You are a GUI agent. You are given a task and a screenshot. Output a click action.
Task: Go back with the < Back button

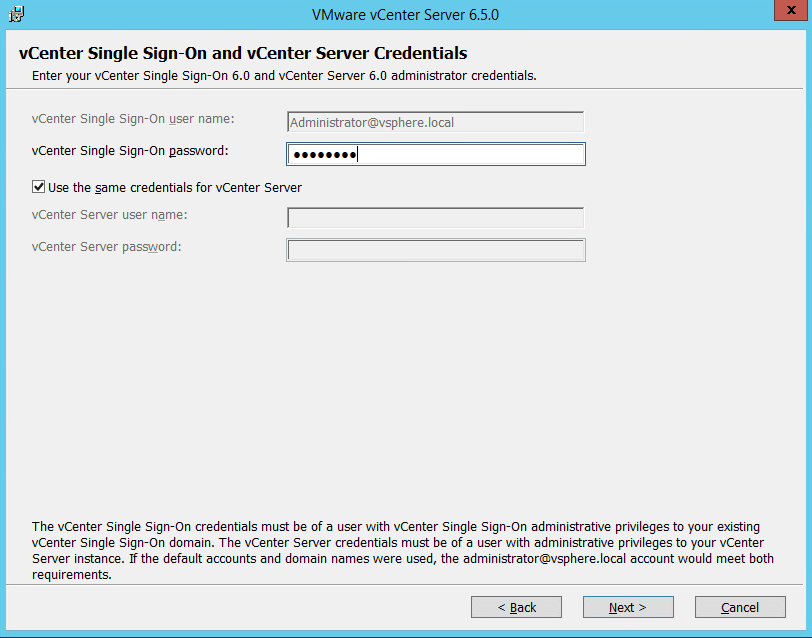point(516,607)
